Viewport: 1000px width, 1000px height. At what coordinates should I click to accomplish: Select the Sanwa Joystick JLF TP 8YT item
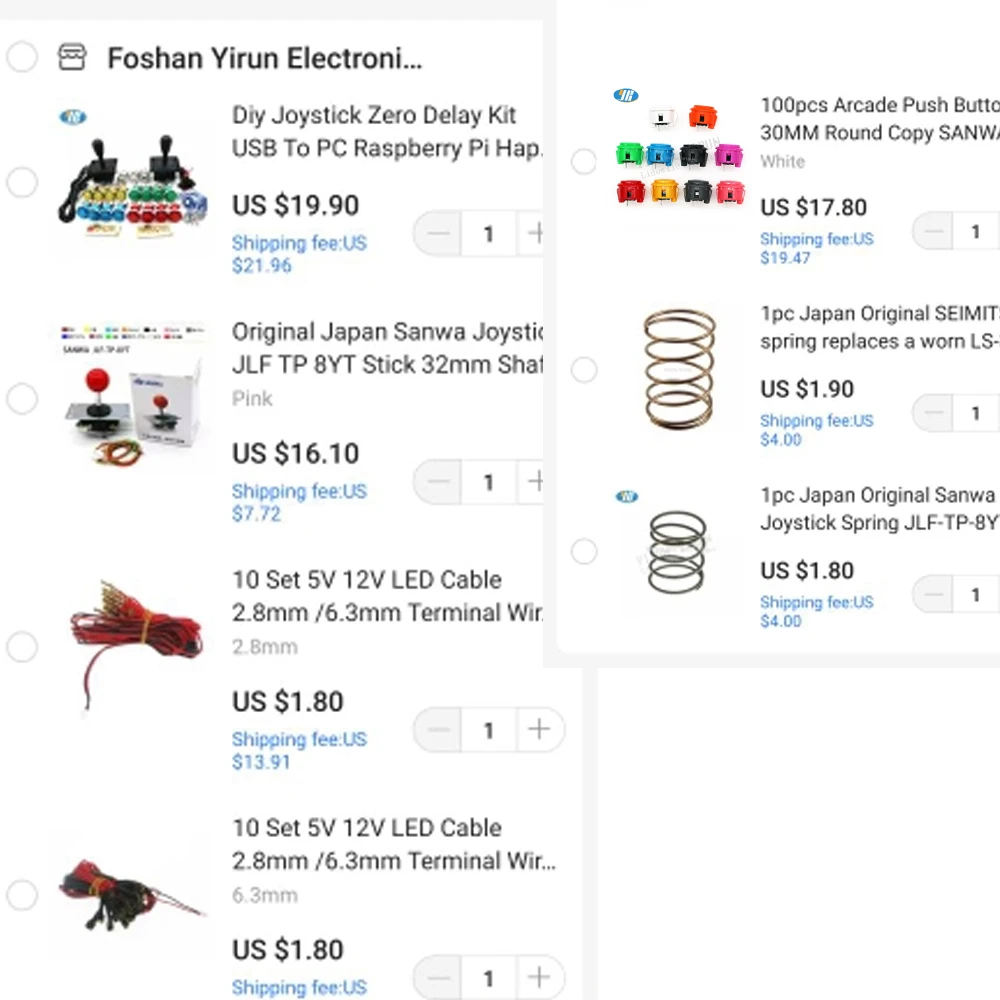coord(22,399)
